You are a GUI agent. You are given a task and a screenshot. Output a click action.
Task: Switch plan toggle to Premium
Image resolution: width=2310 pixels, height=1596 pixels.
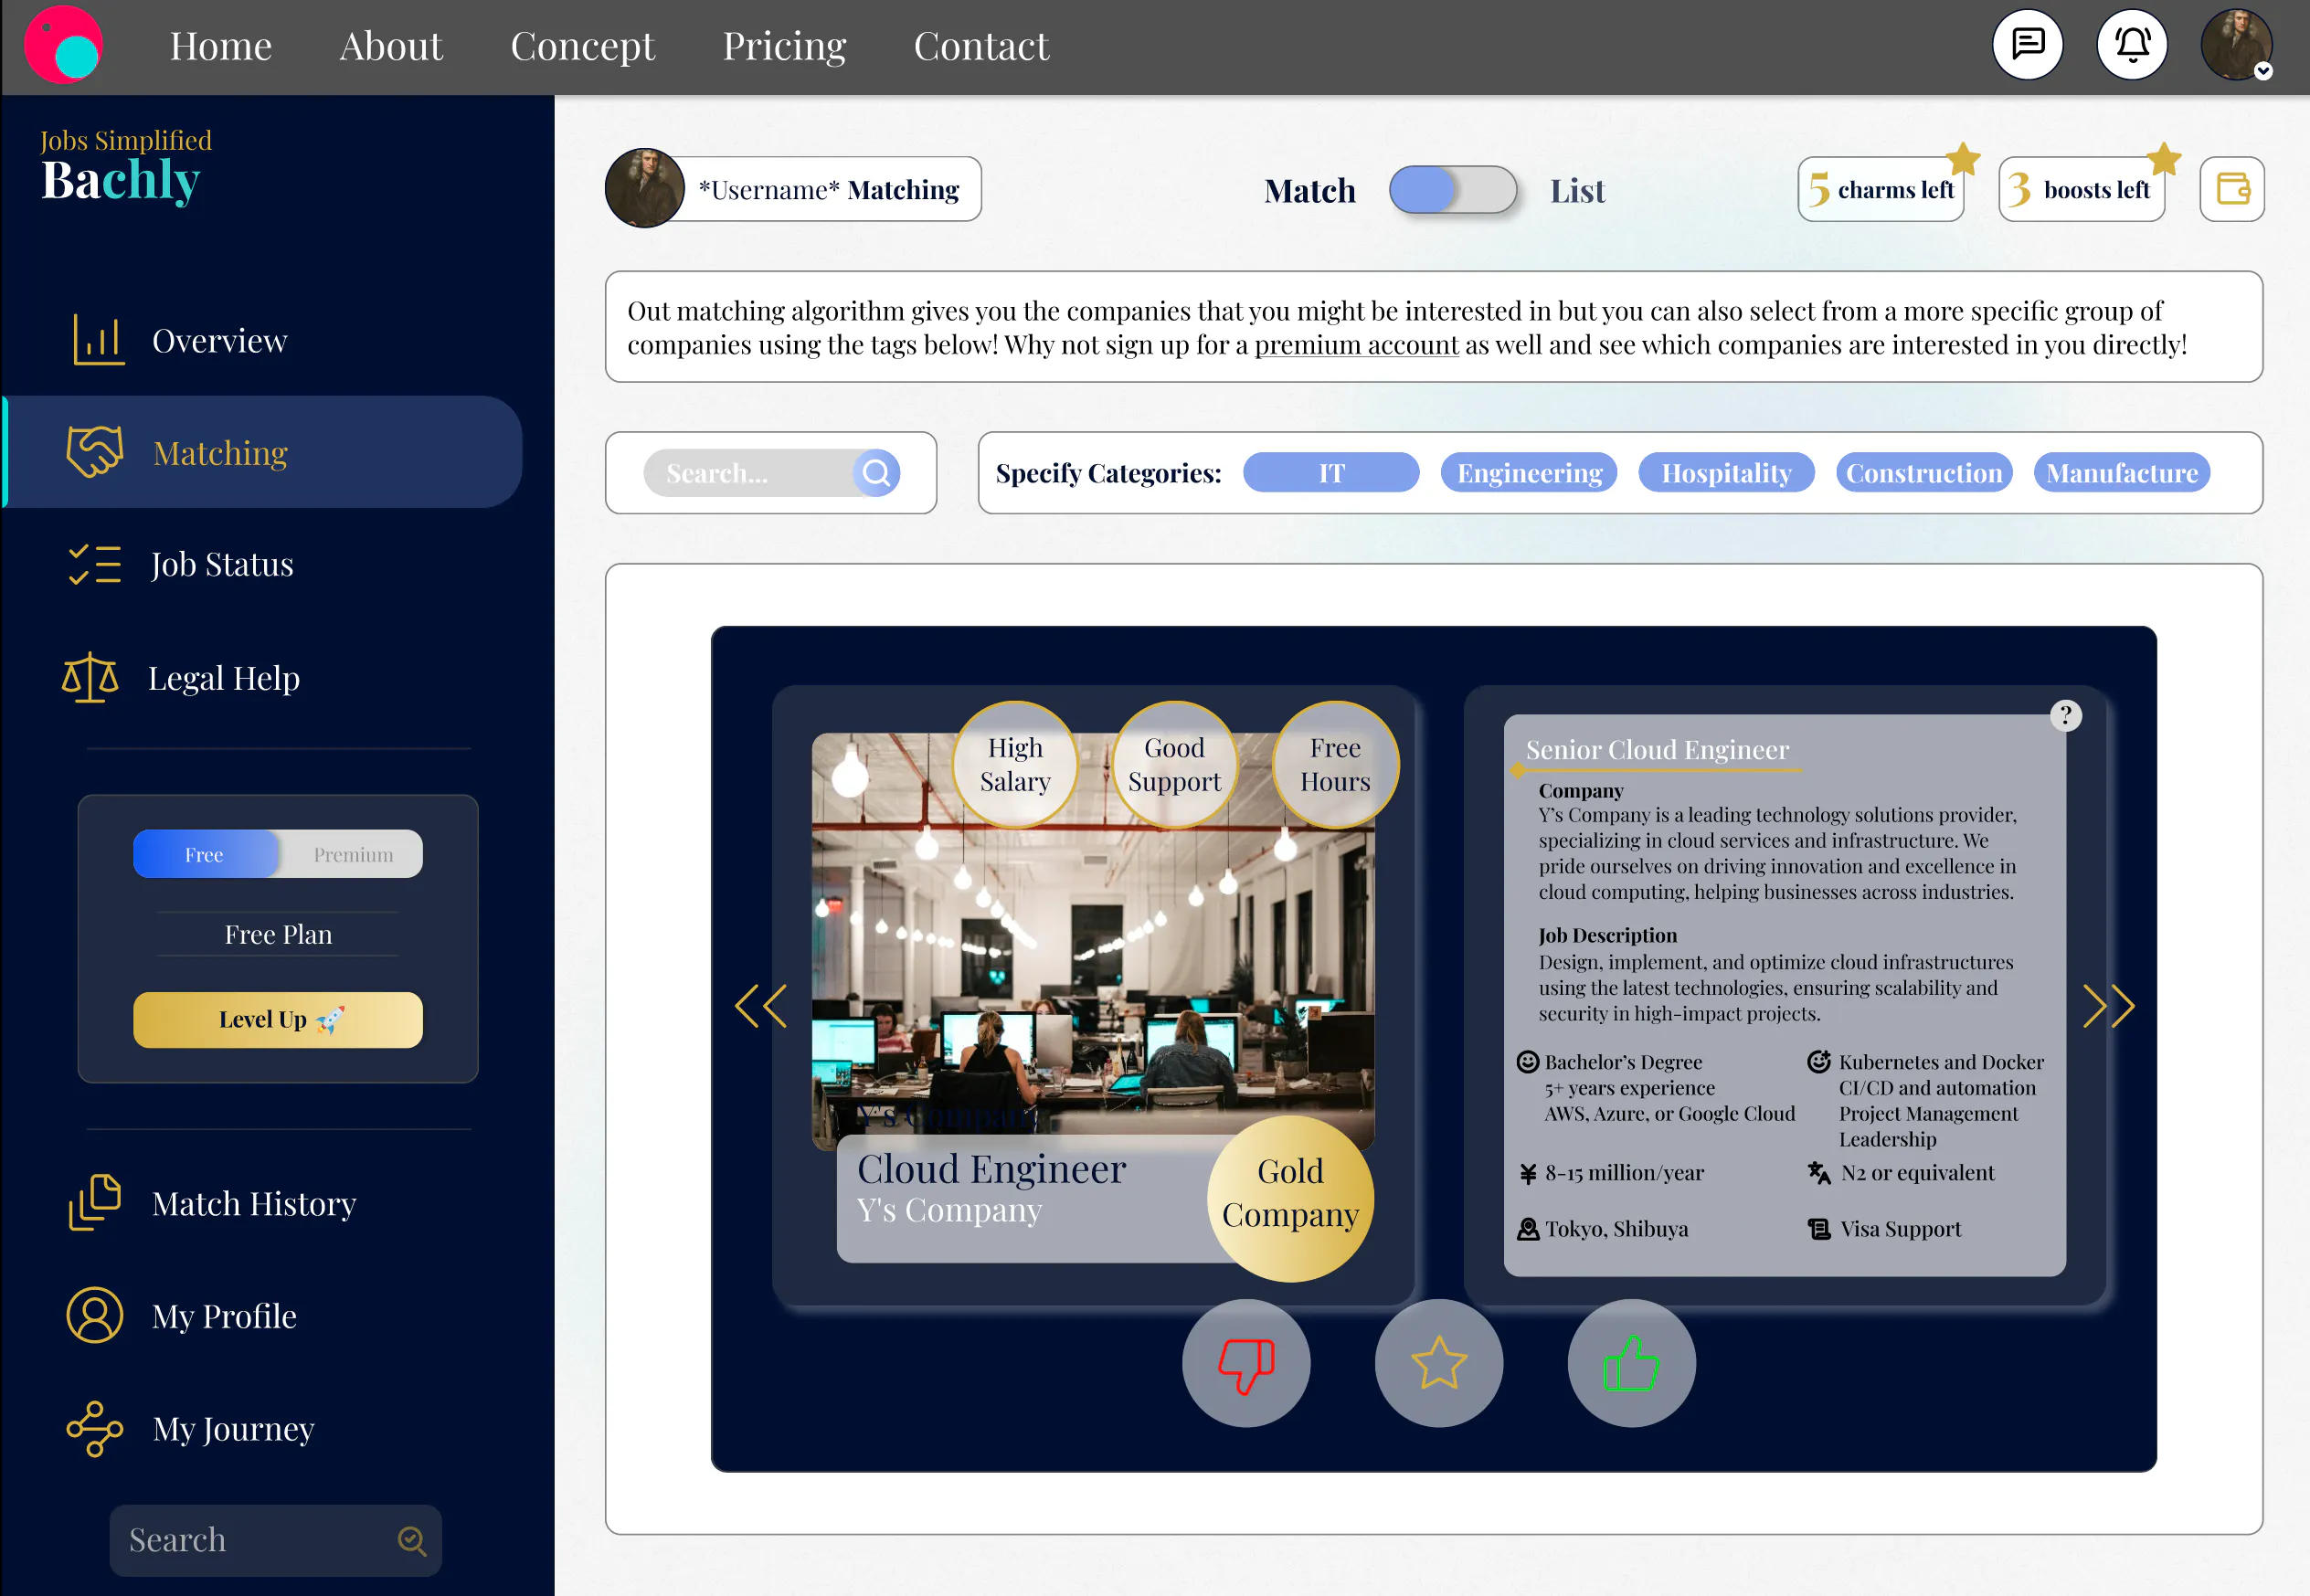click(352, 855)
